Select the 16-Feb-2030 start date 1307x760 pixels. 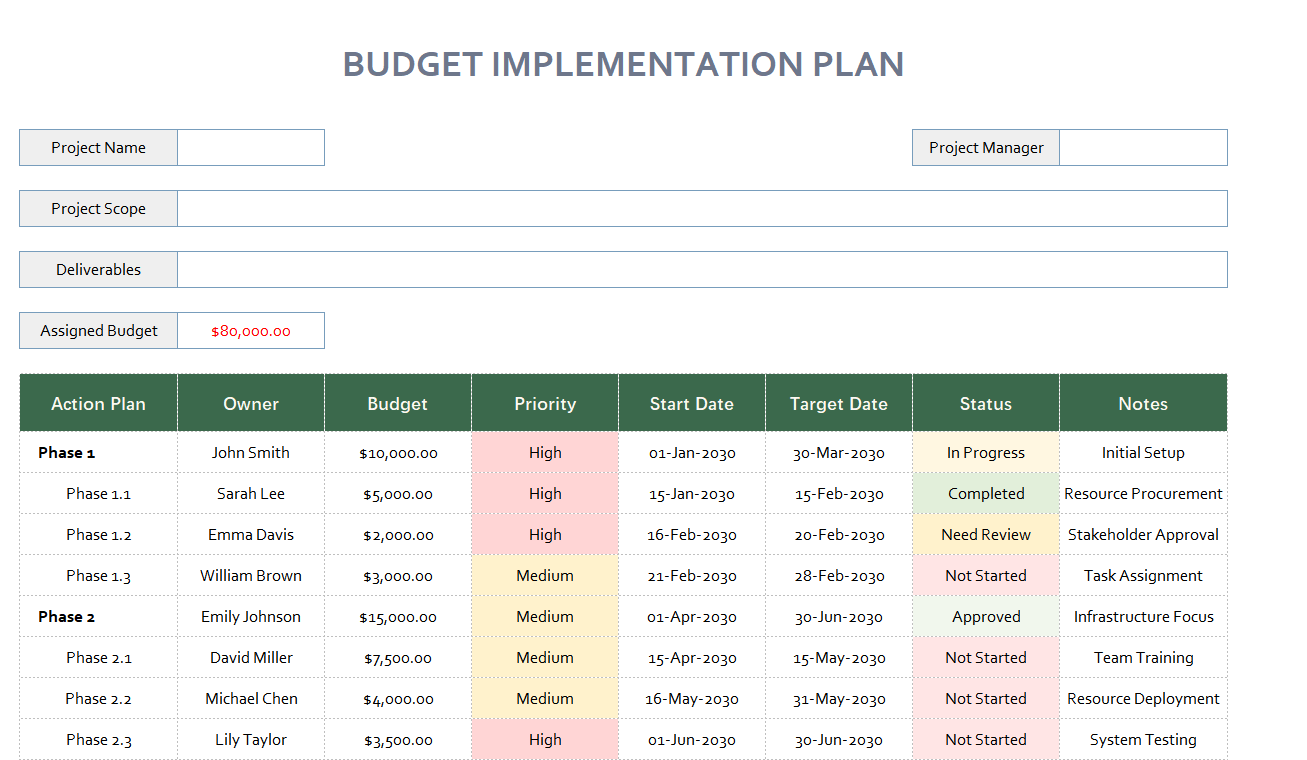[692, 534]
